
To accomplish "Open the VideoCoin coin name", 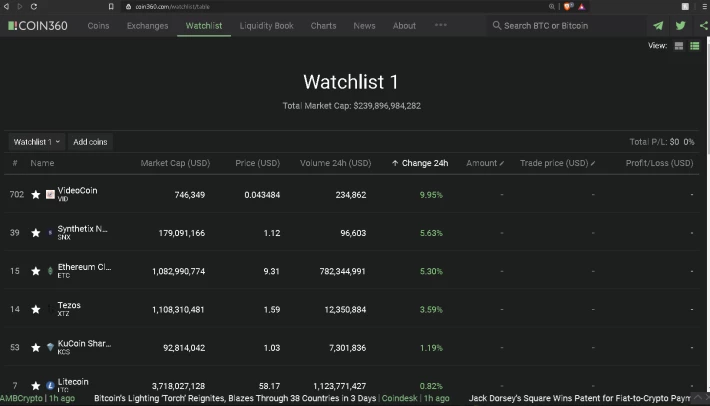I will click(x=77, y=191).
